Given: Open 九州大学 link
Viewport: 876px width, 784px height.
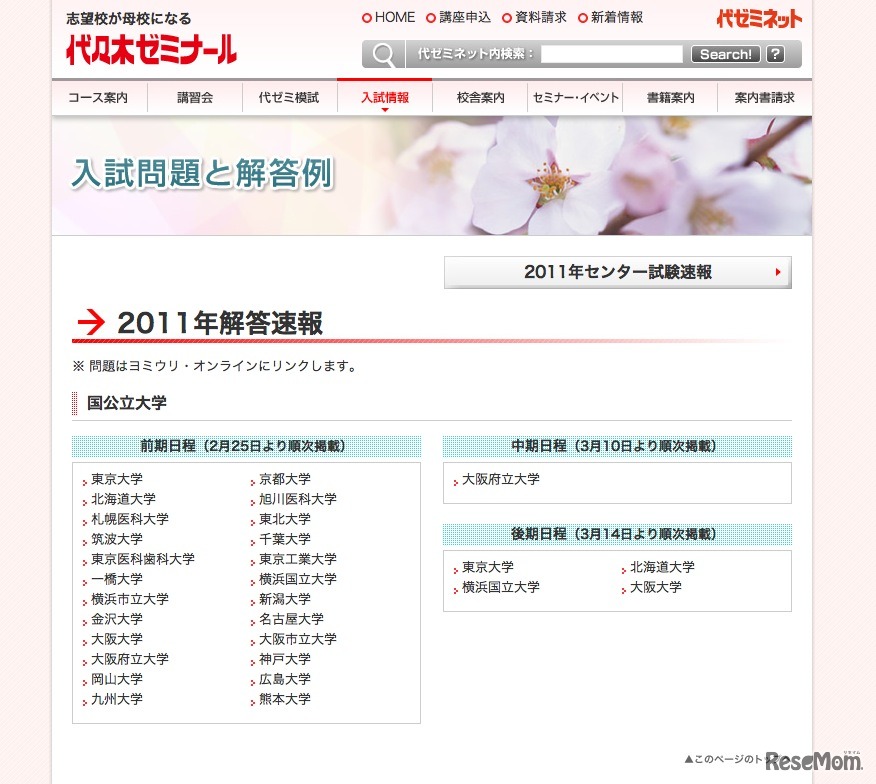Looking at the screenshot, I should coord(117,699).
